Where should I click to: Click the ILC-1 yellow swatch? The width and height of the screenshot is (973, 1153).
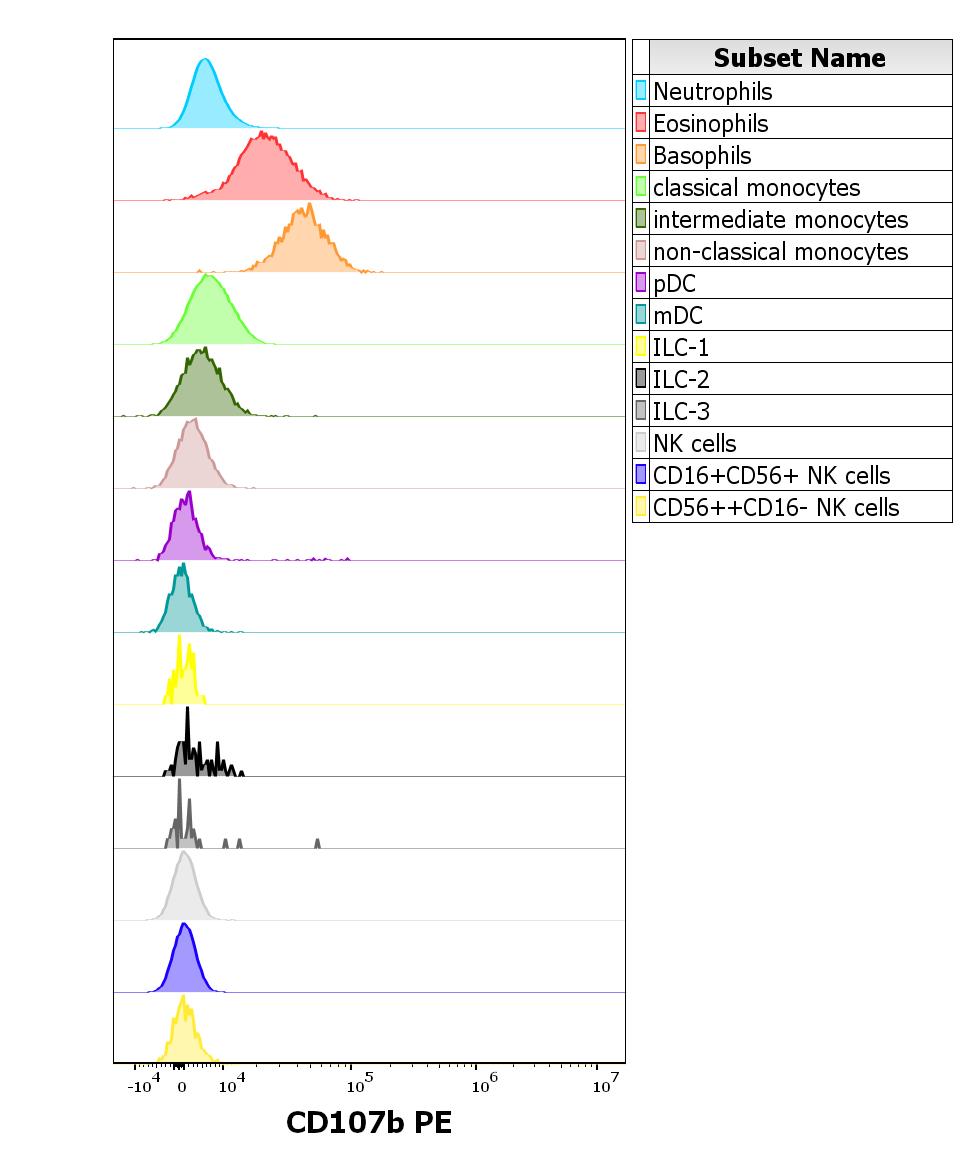pos(642,347)
